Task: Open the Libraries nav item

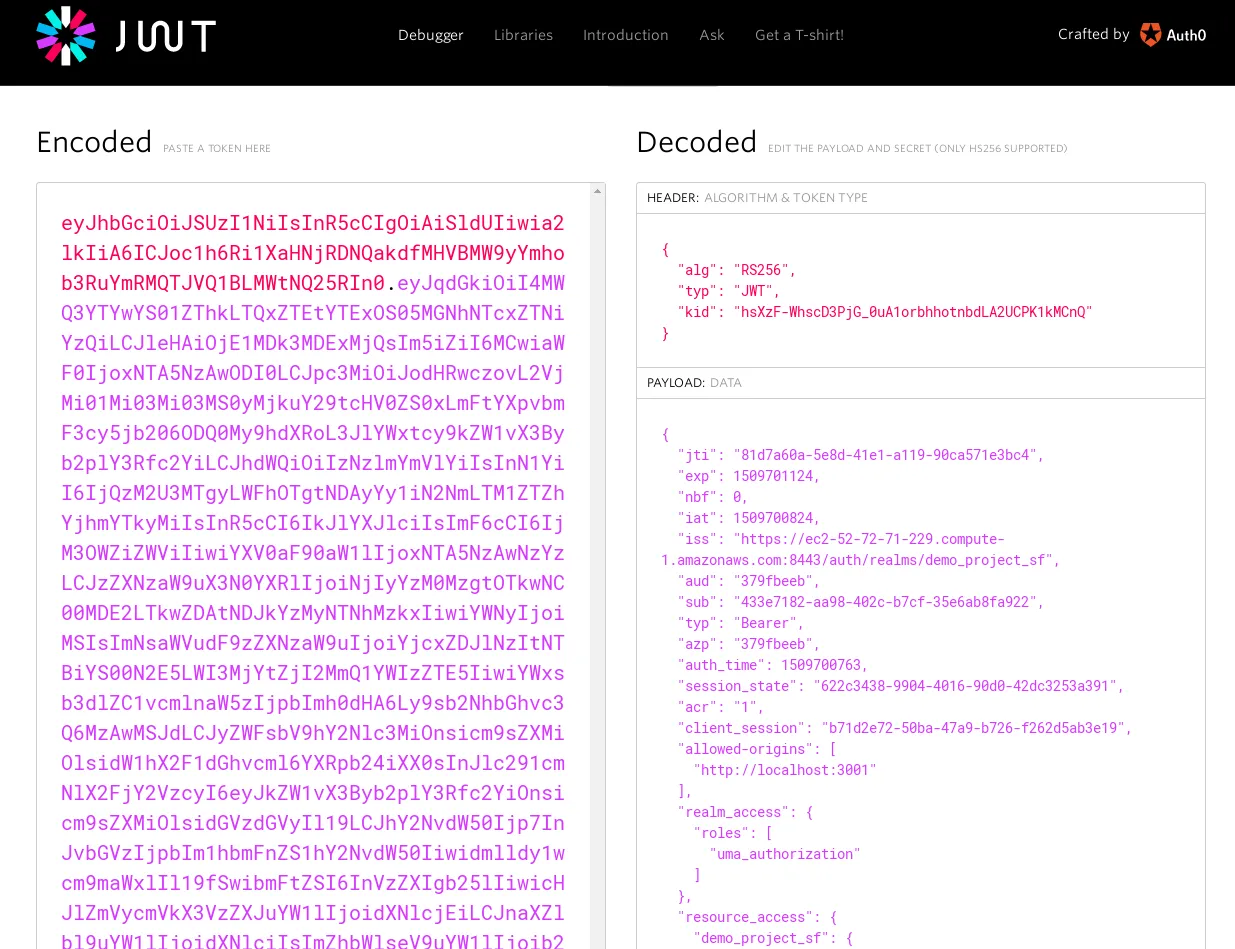Action: [523, 35]
